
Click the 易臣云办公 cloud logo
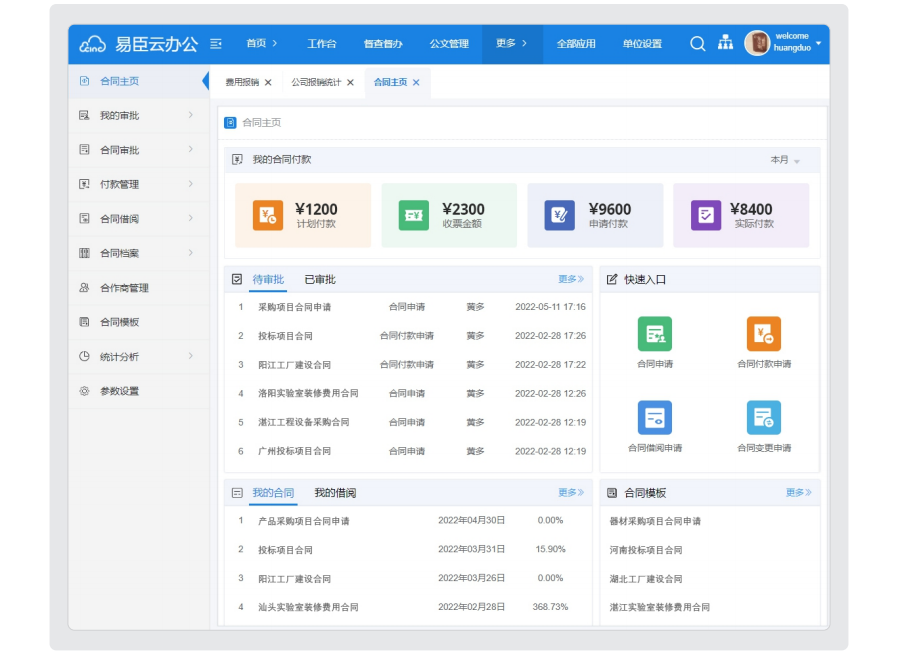(x=92, y=44)
